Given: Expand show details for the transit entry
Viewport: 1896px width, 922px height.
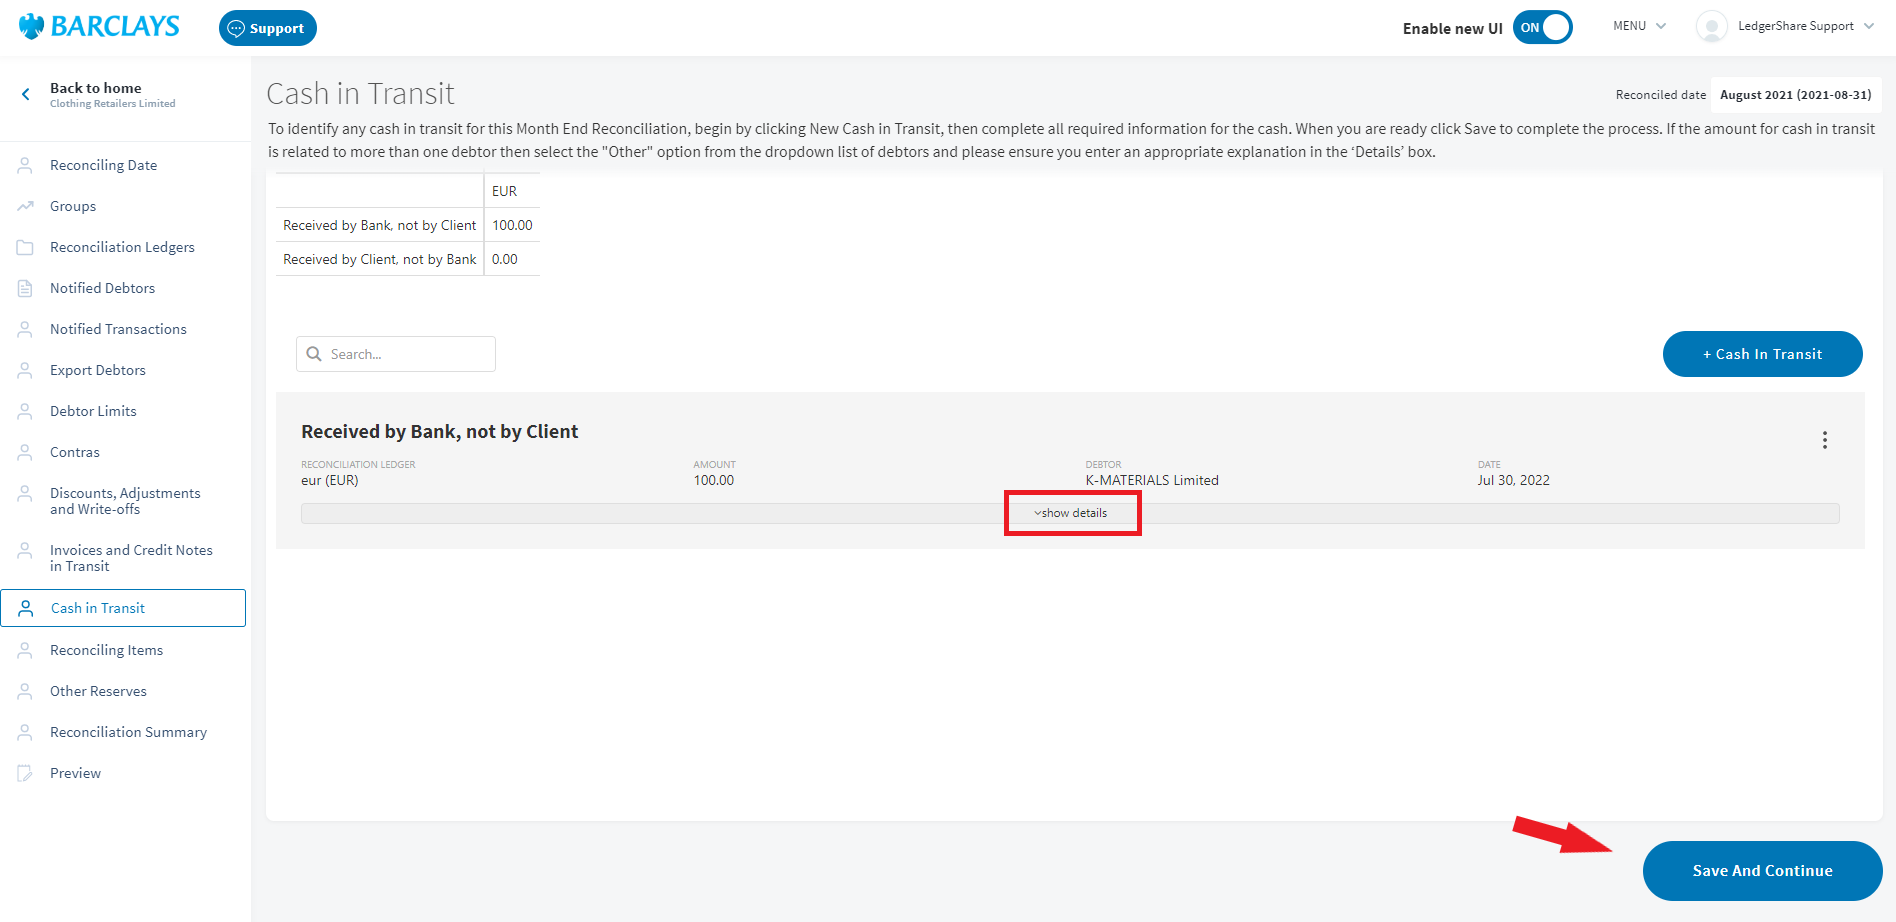Looking at the screenshot, I should pyautogui.click(x=1071, y=513).
